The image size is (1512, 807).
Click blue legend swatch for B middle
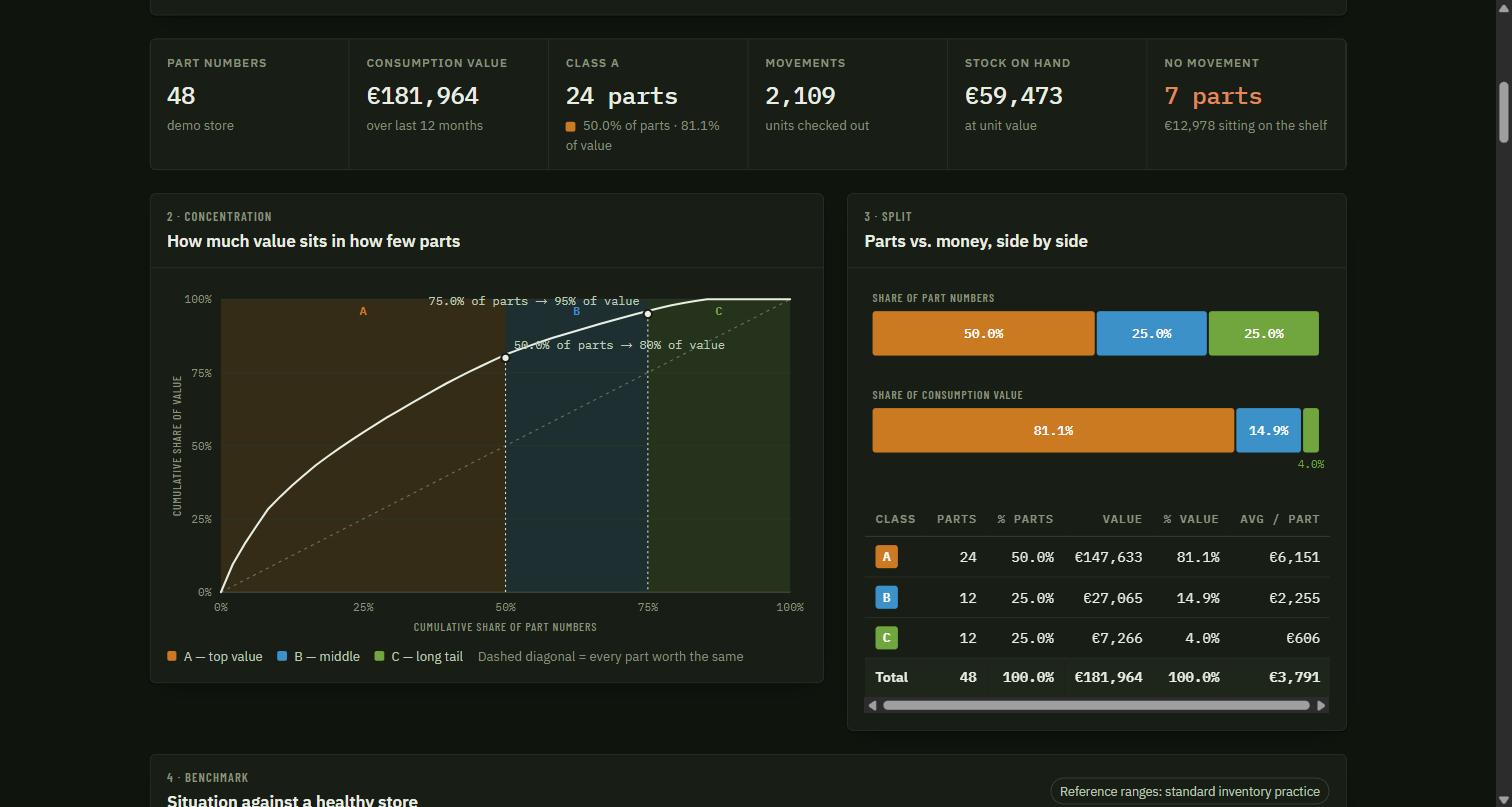pyautogui.click(x=282, y=656)
